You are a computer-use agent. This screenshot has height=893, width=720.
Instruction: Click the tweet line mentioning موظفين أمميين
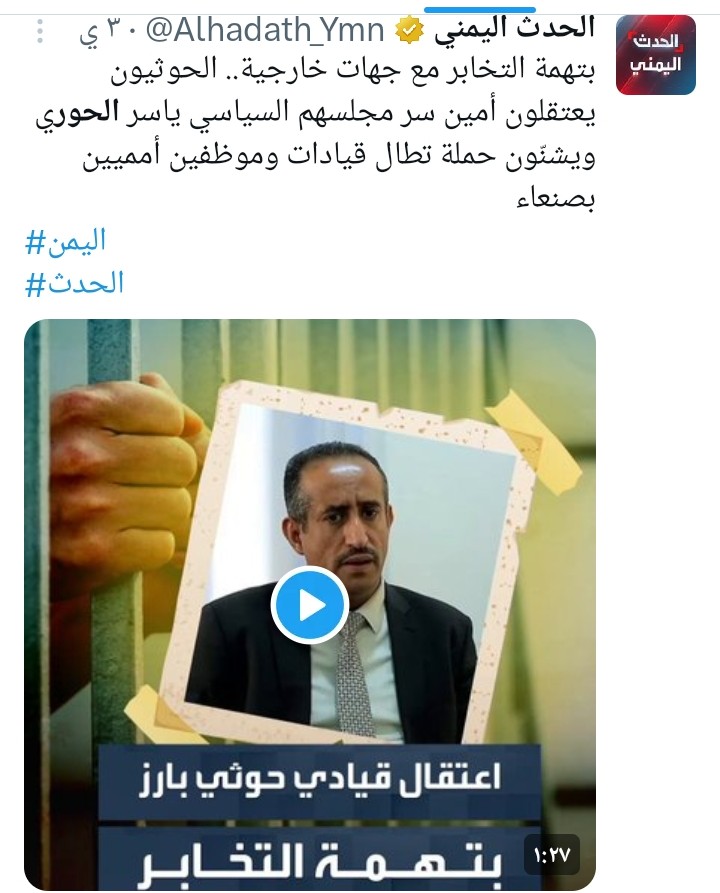click(x=339, y=157)
